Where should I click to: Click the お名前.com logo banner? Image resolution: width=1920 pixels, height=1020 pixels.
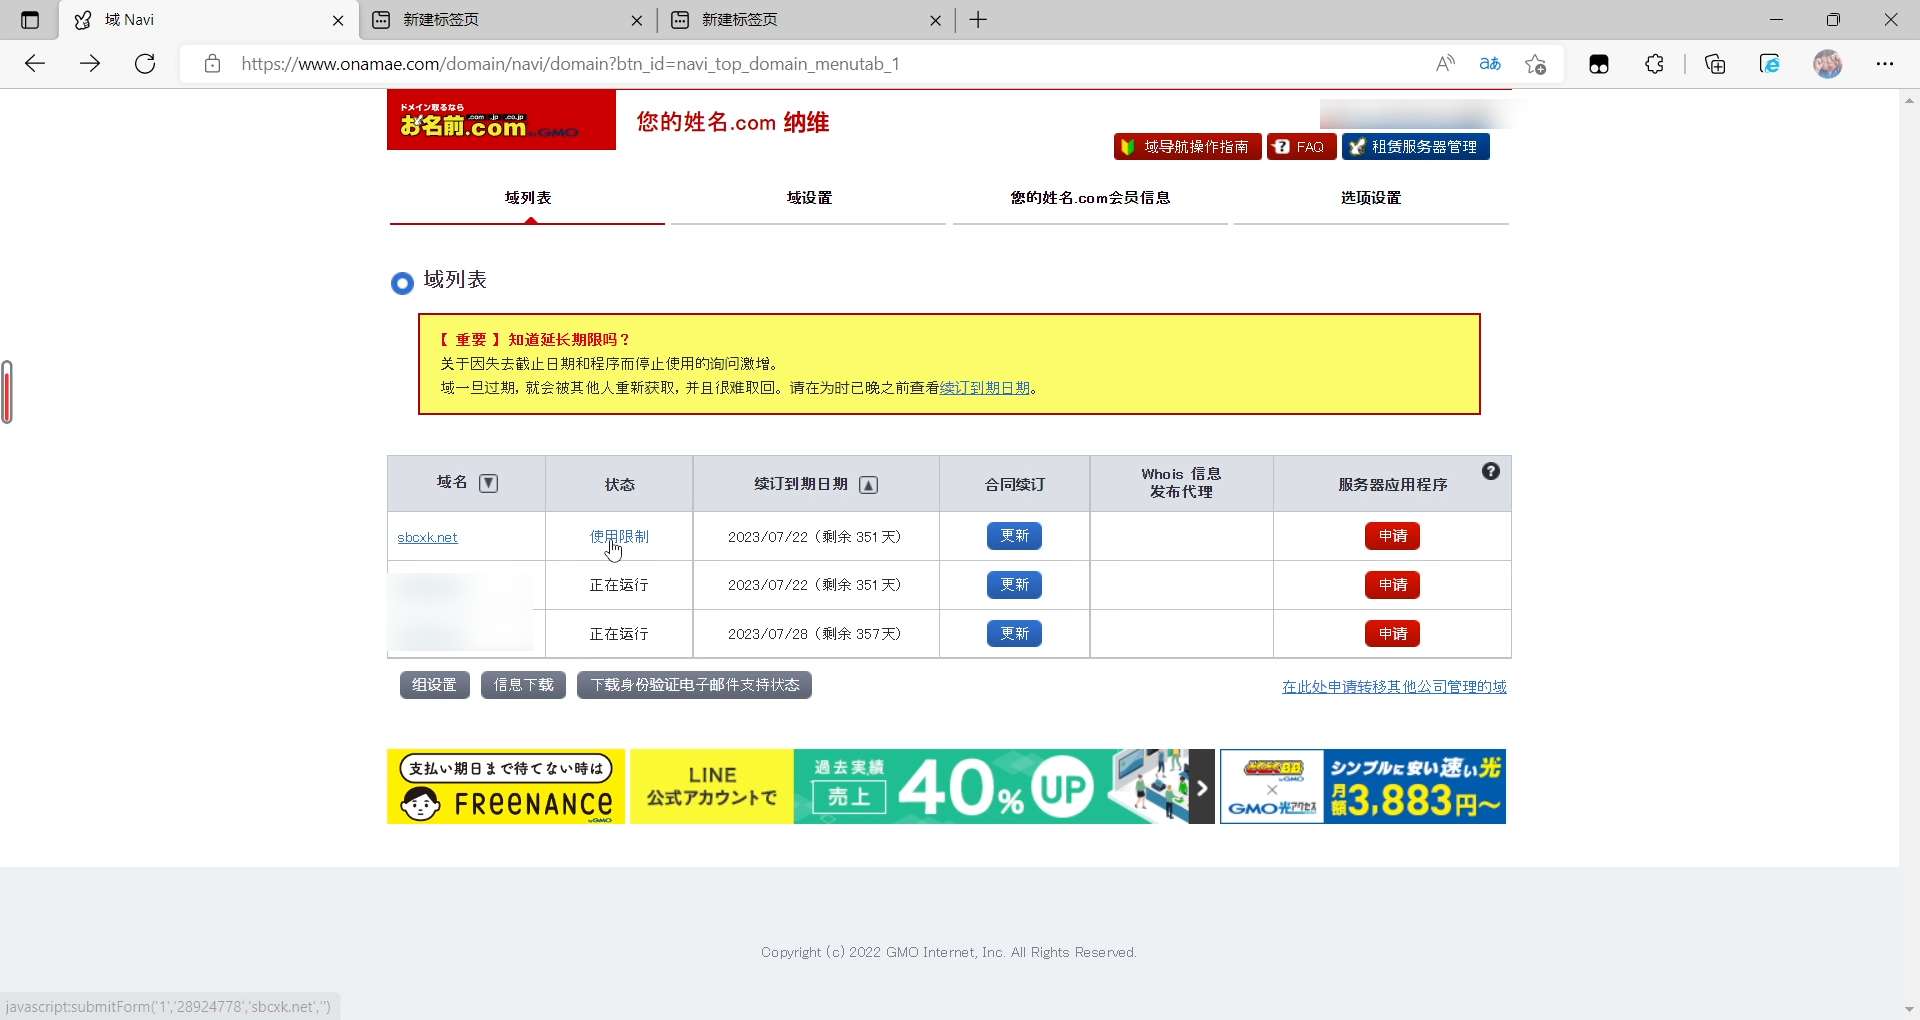coord(501,120)
